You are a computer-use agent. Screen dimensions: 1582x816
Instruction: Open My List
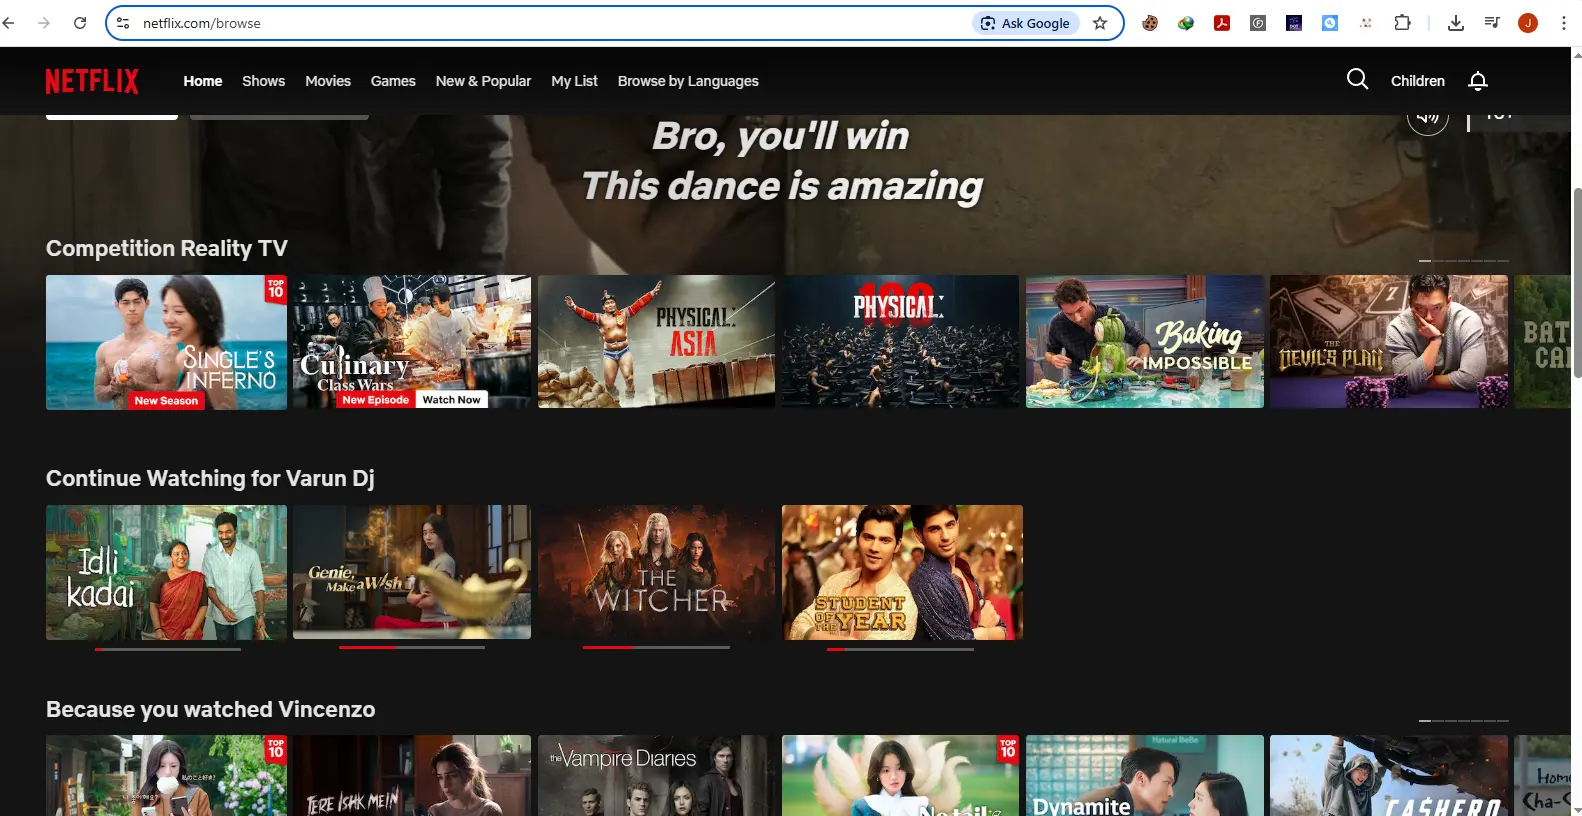574,81
